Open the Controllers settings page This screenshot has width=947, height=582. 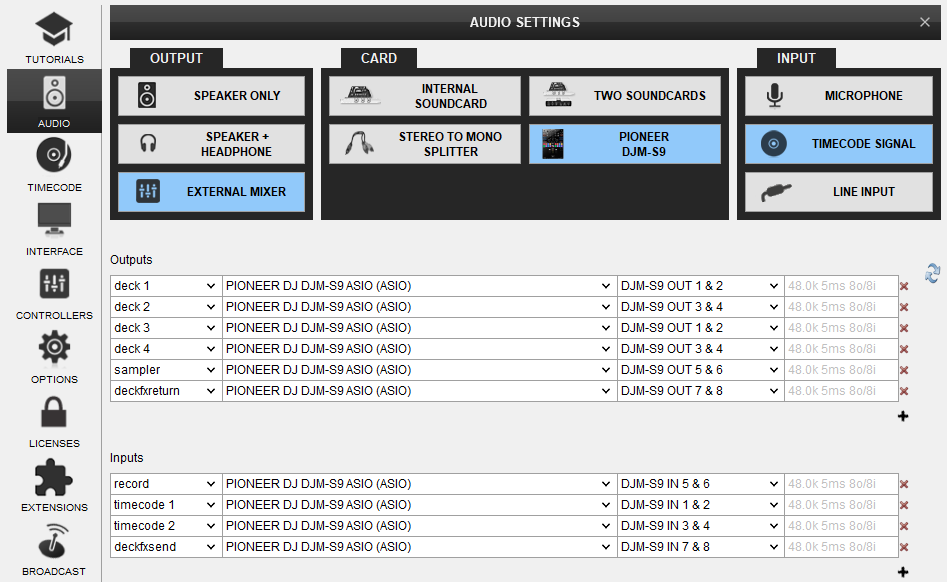pyautogui.click(x=54, y=292)
